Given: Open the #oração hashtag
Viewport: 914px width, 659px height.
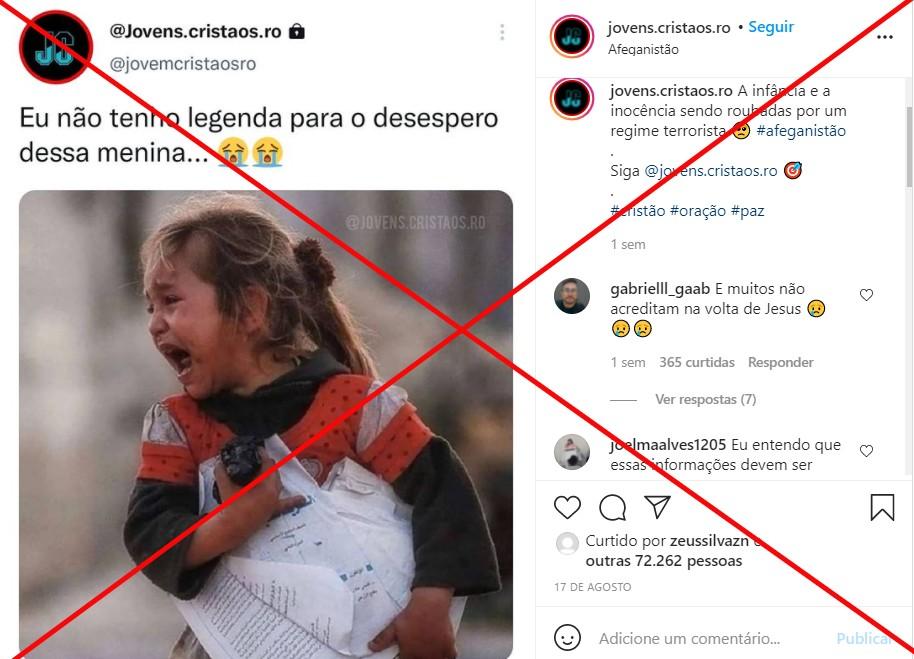Looking at the screenshot, I should tap(698, 210).
